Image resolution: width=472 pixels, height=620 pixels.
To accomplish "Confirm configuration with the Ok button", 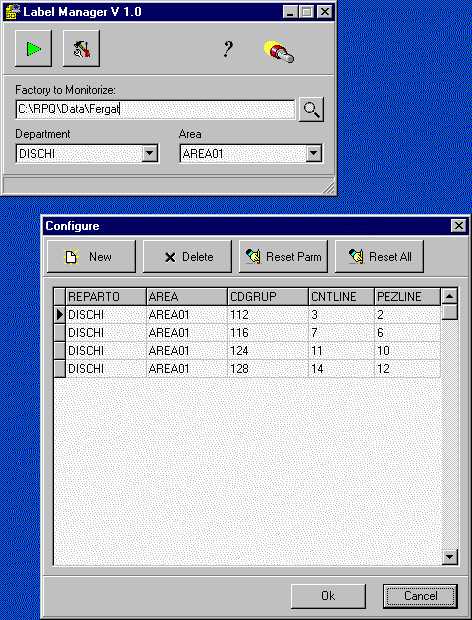I will 328,596.
